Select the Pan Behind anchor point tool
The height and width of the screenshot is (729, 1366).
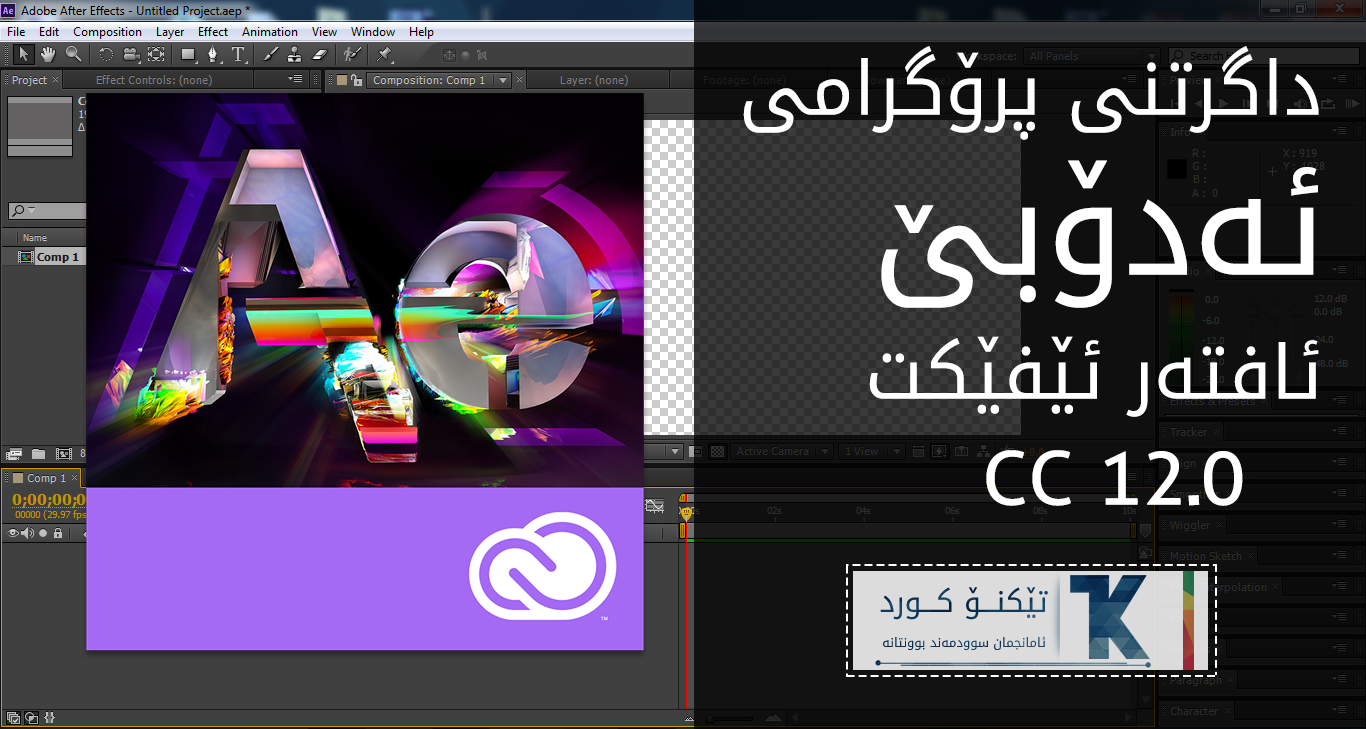[x=156, y=54]
